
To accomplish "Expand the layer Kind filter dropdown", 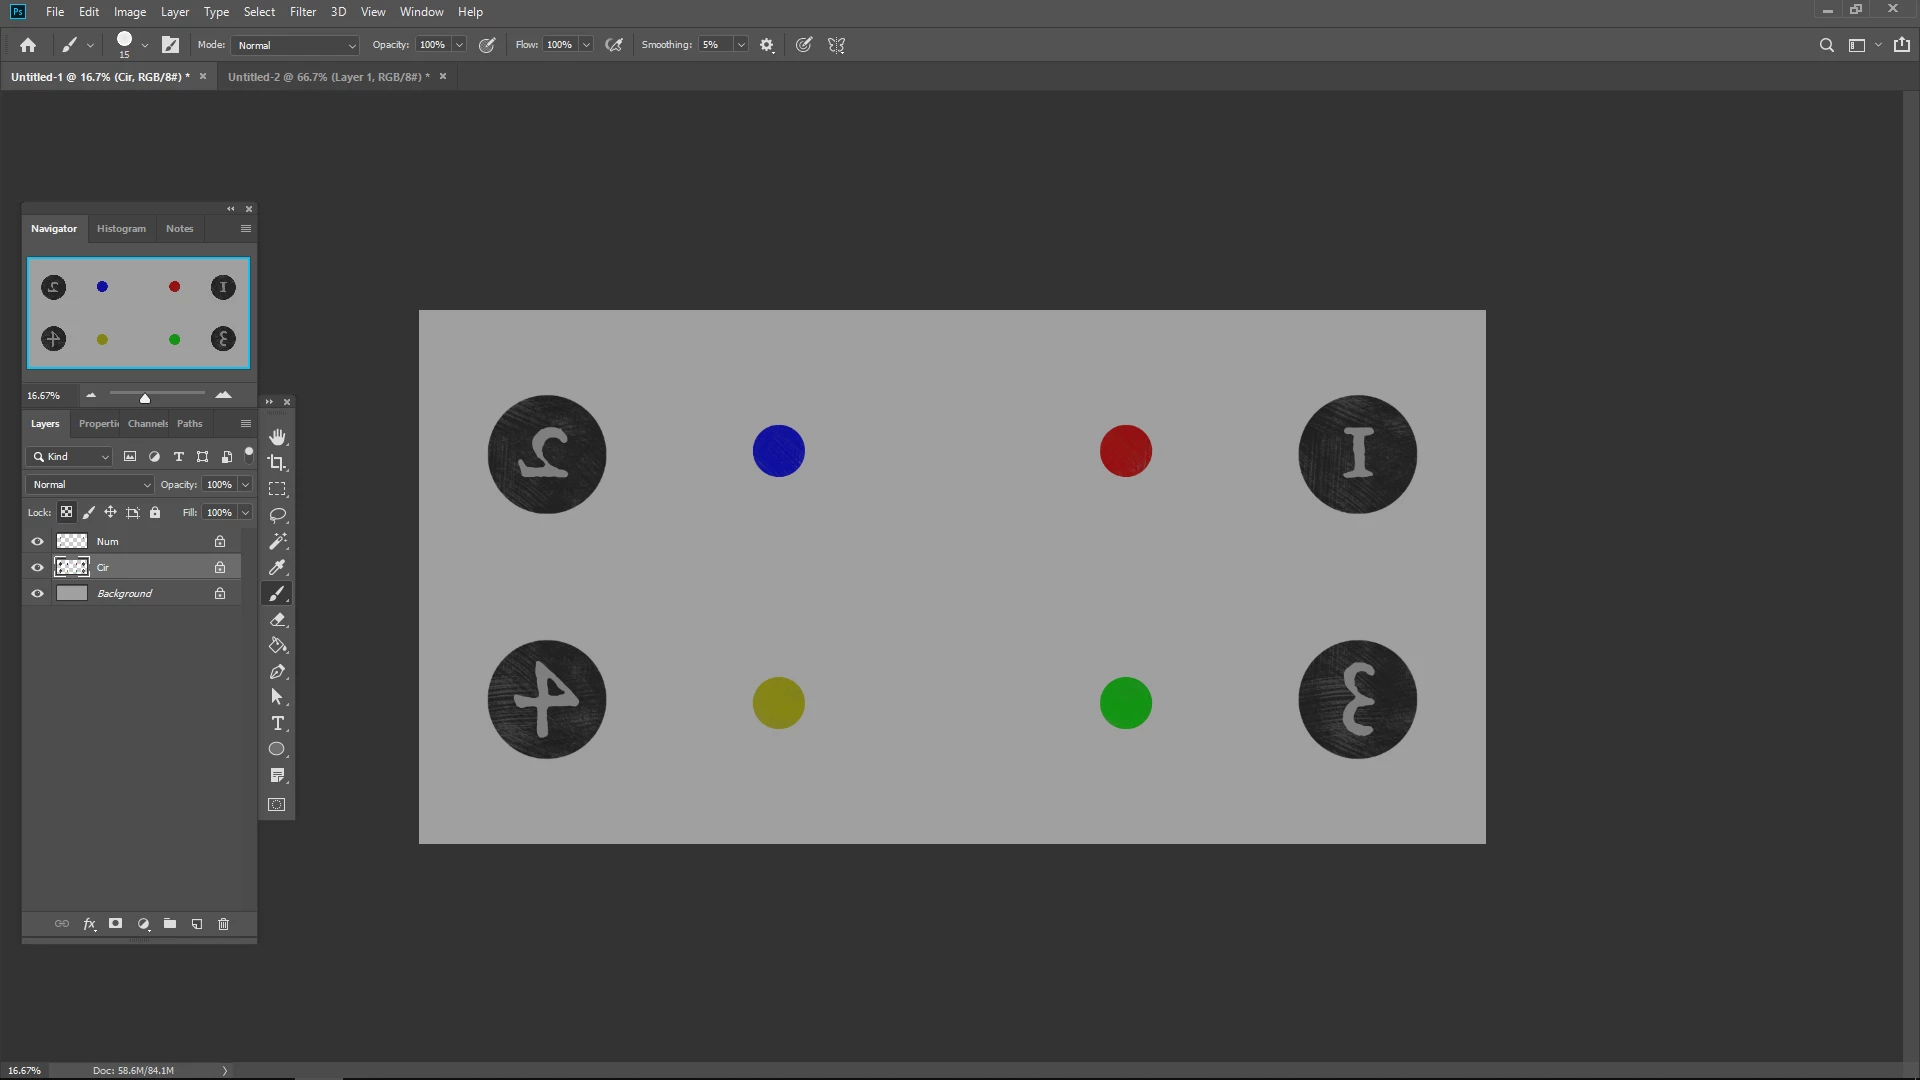I will pyautogui.click(x=69, y=457).
